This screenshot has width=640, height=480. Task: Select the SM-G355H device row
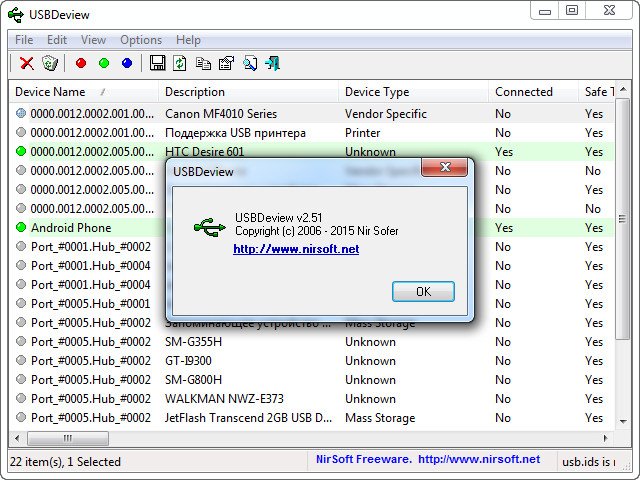pos(311,342)
